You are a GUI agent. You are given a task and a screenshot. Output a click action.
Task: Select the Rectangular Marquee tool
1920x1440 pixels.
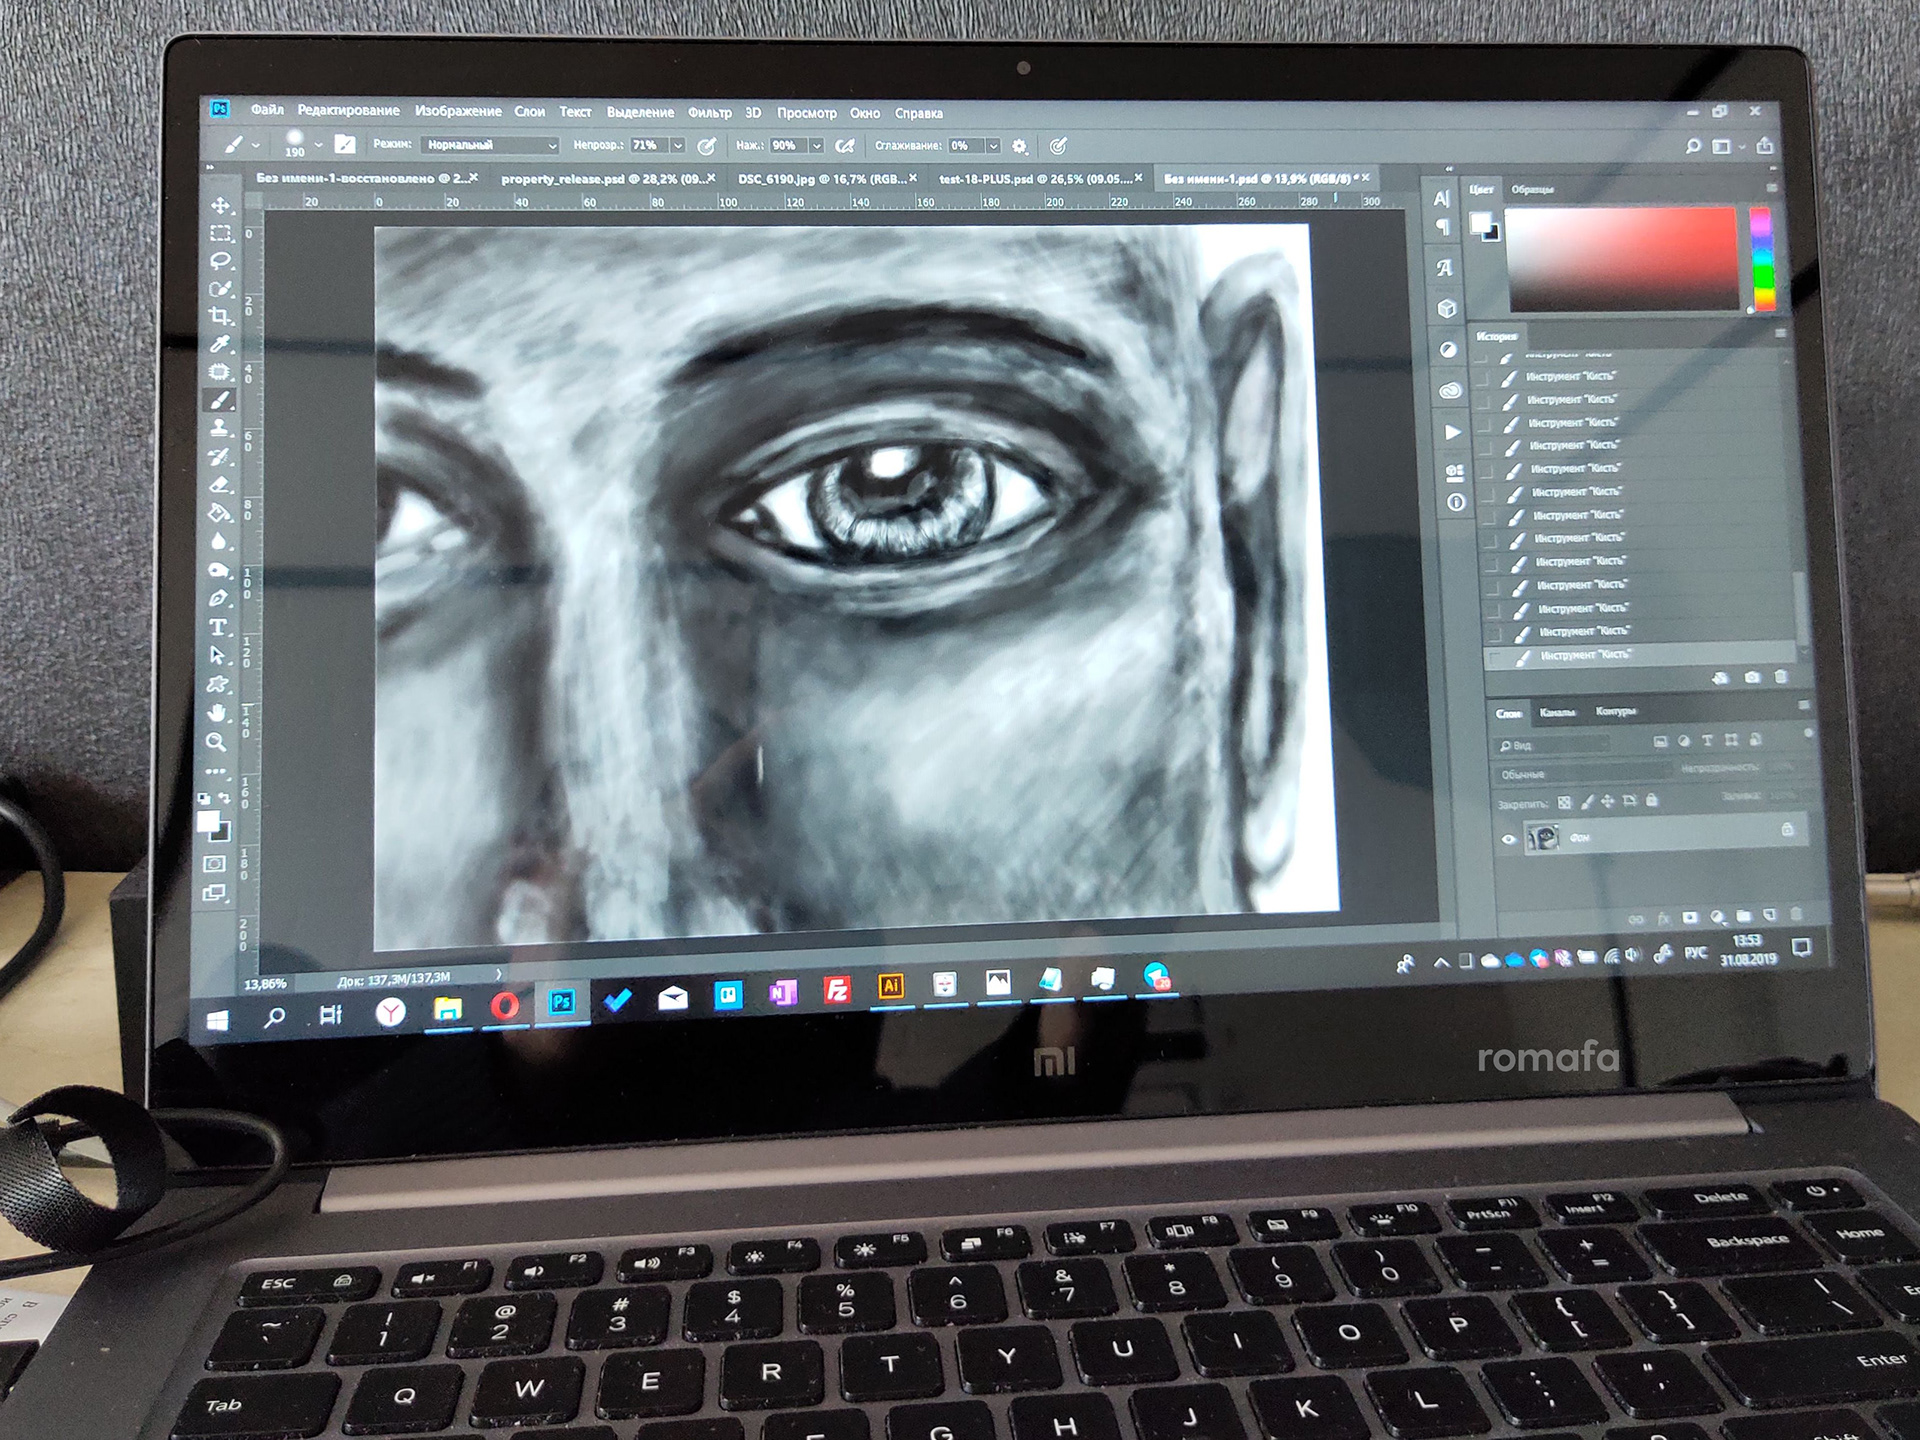221,234
